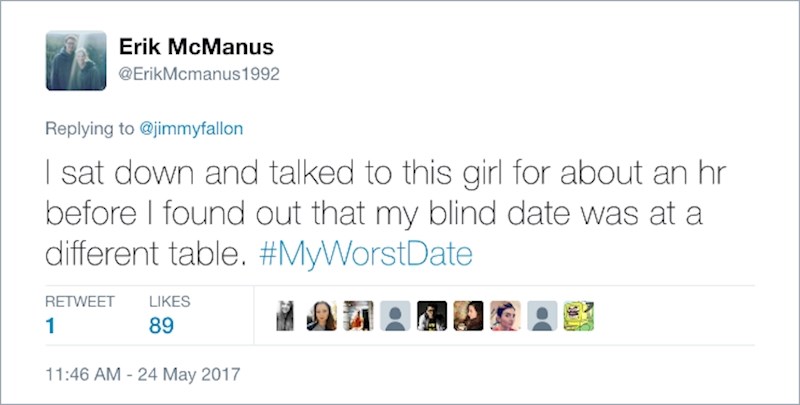The height and width of the screenshot is (405, 800).
Task: Select the third liker avatar with orange tones
Action: click(x=358, y=316)
